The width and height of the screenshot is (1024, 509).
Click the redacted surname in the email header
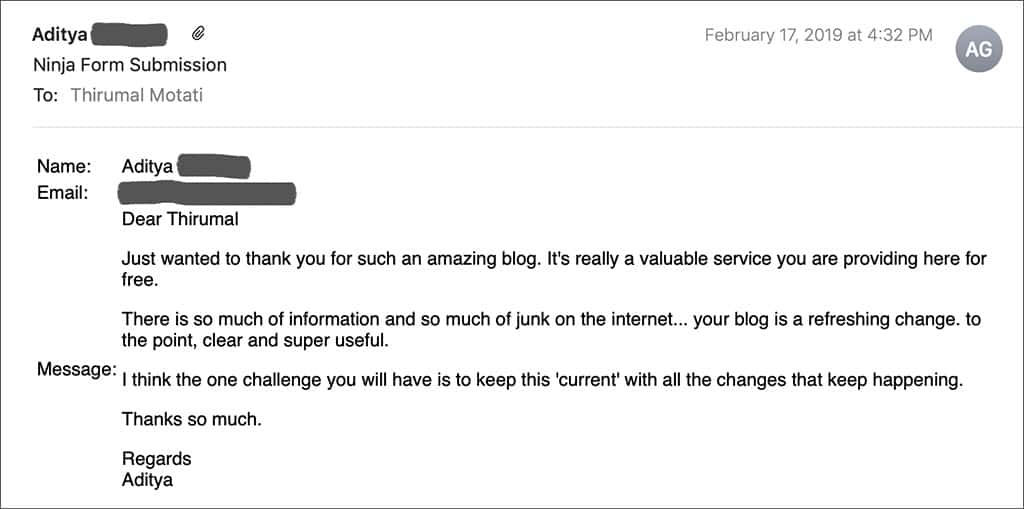tap(129, 34)
